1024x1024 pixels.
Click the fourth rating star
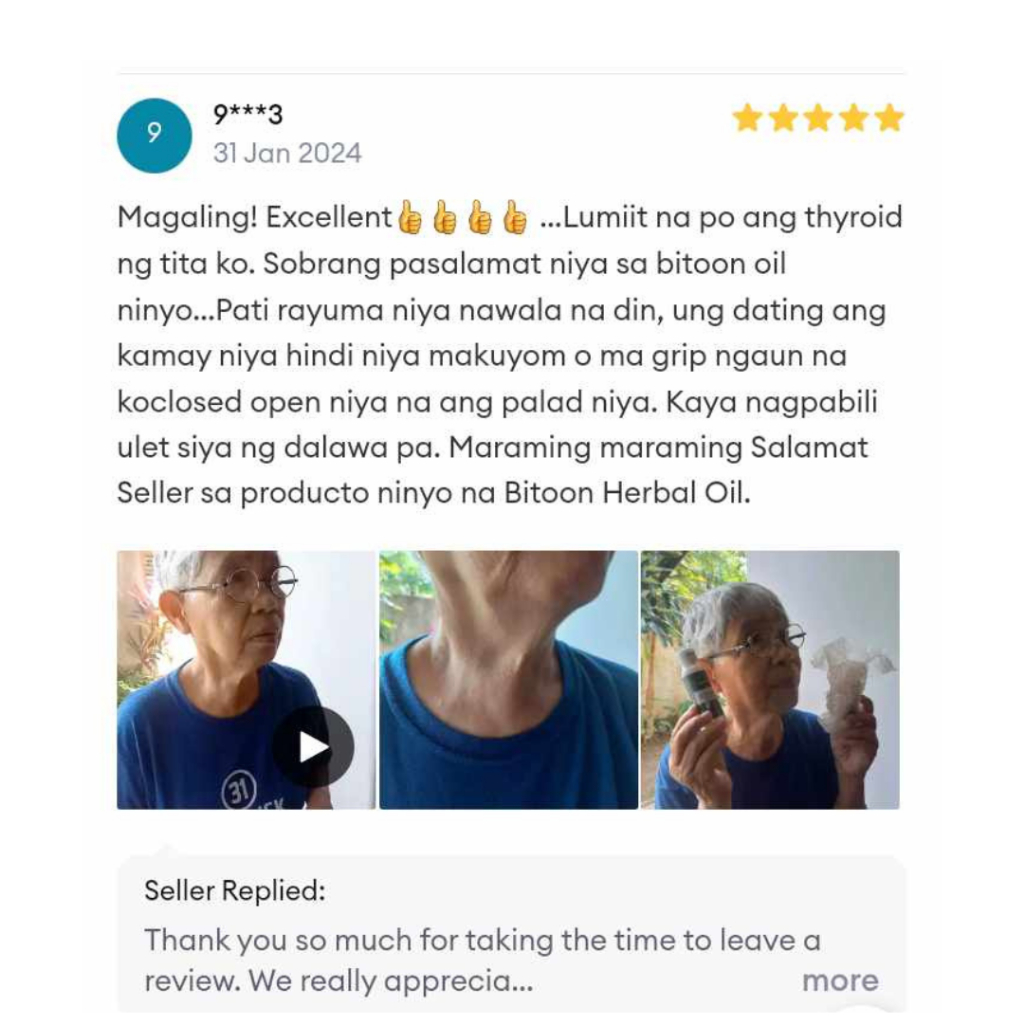click(854, 119)
